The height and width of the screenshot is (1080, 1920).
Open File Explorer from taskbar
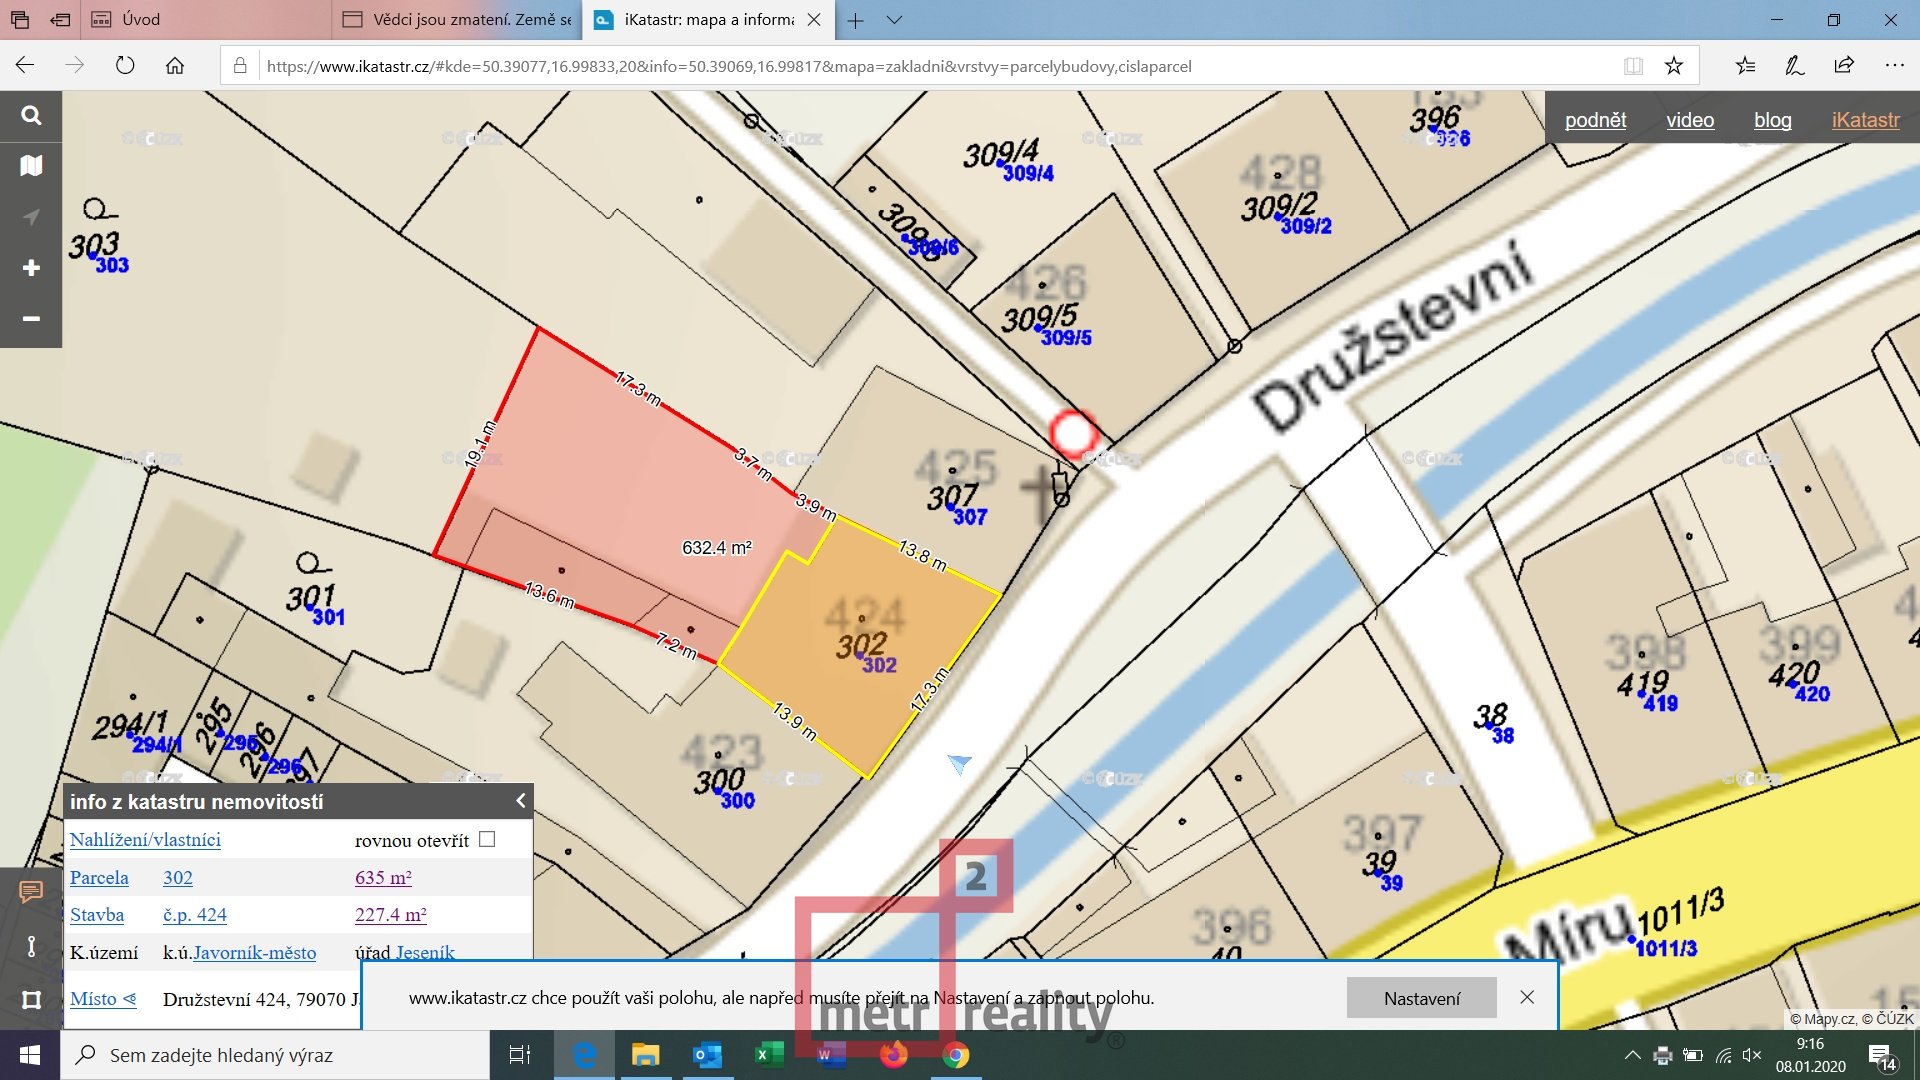tap(646, 1055)
